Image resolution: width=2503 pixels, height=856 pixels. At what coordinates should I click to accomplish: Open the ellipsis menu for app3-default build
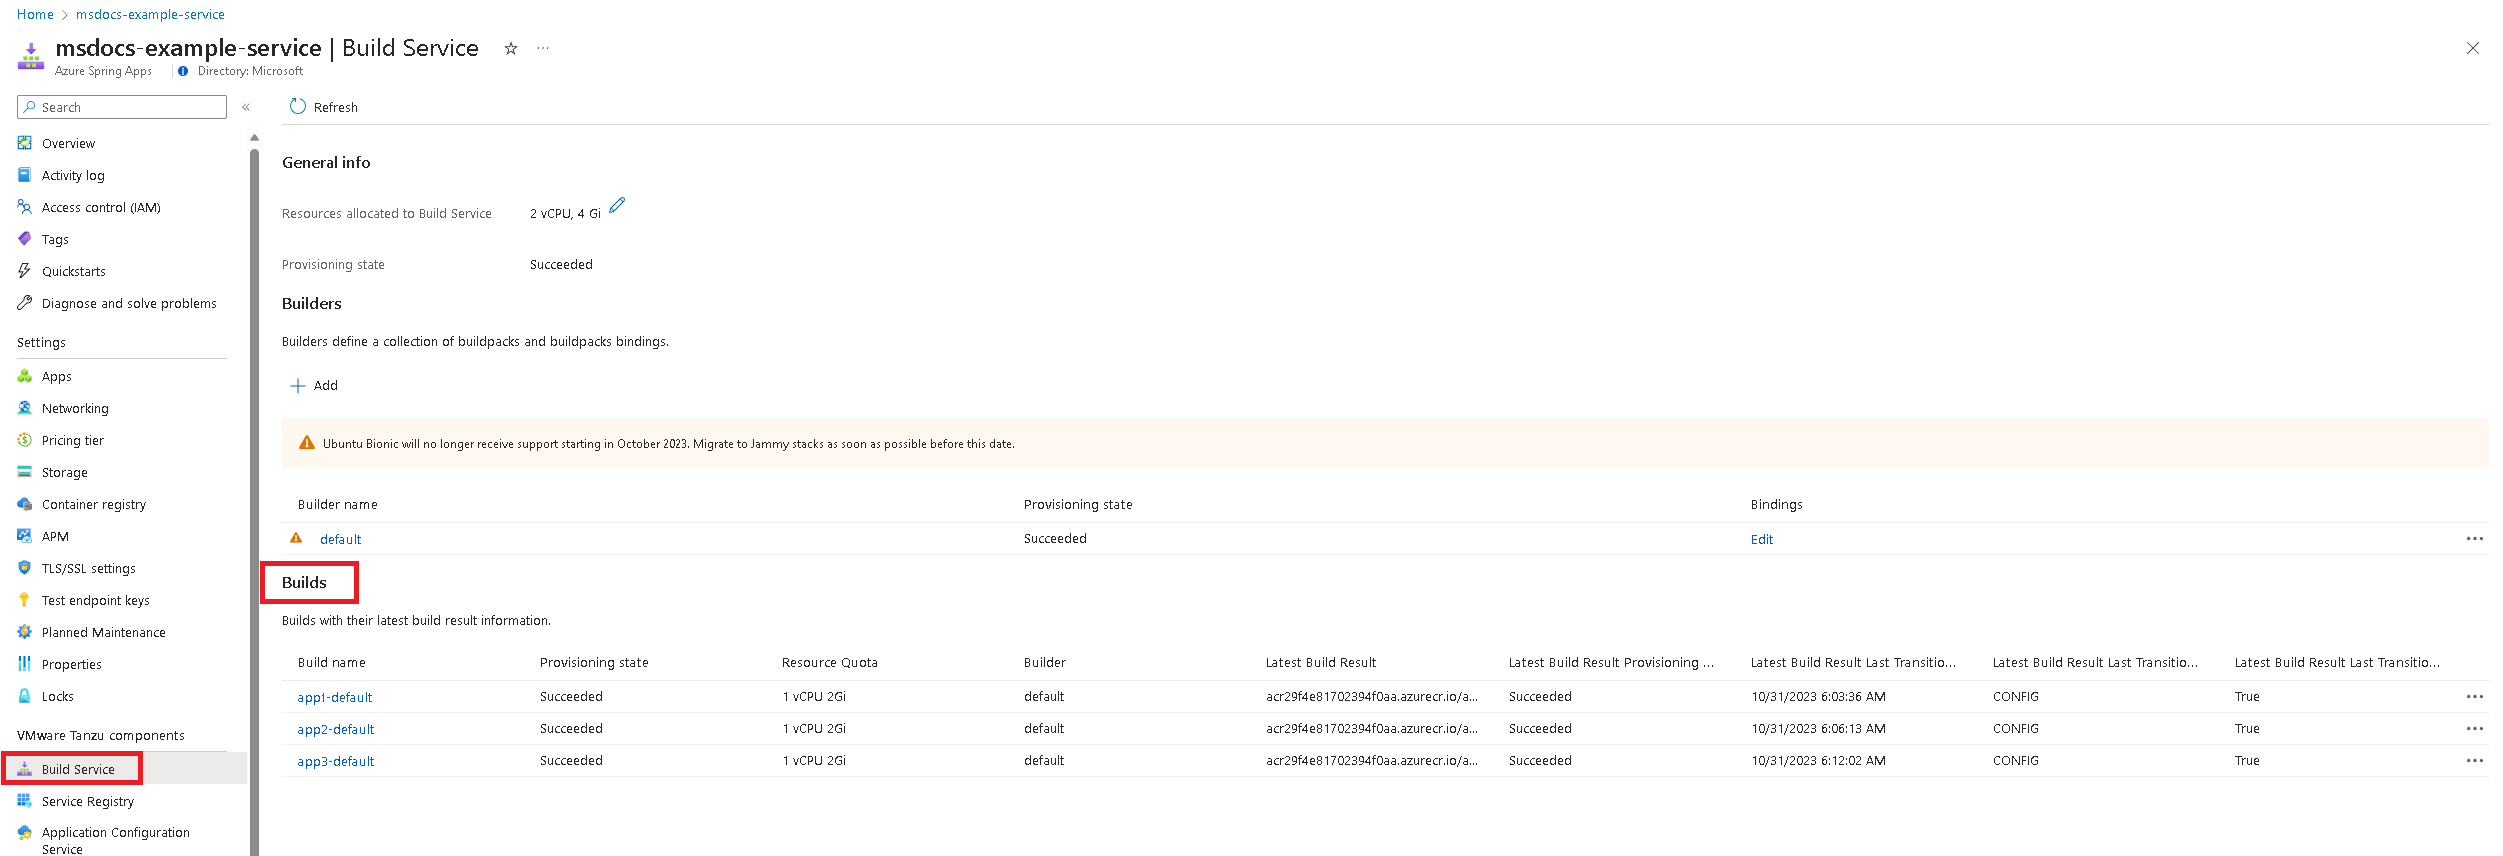[2474, 761]
